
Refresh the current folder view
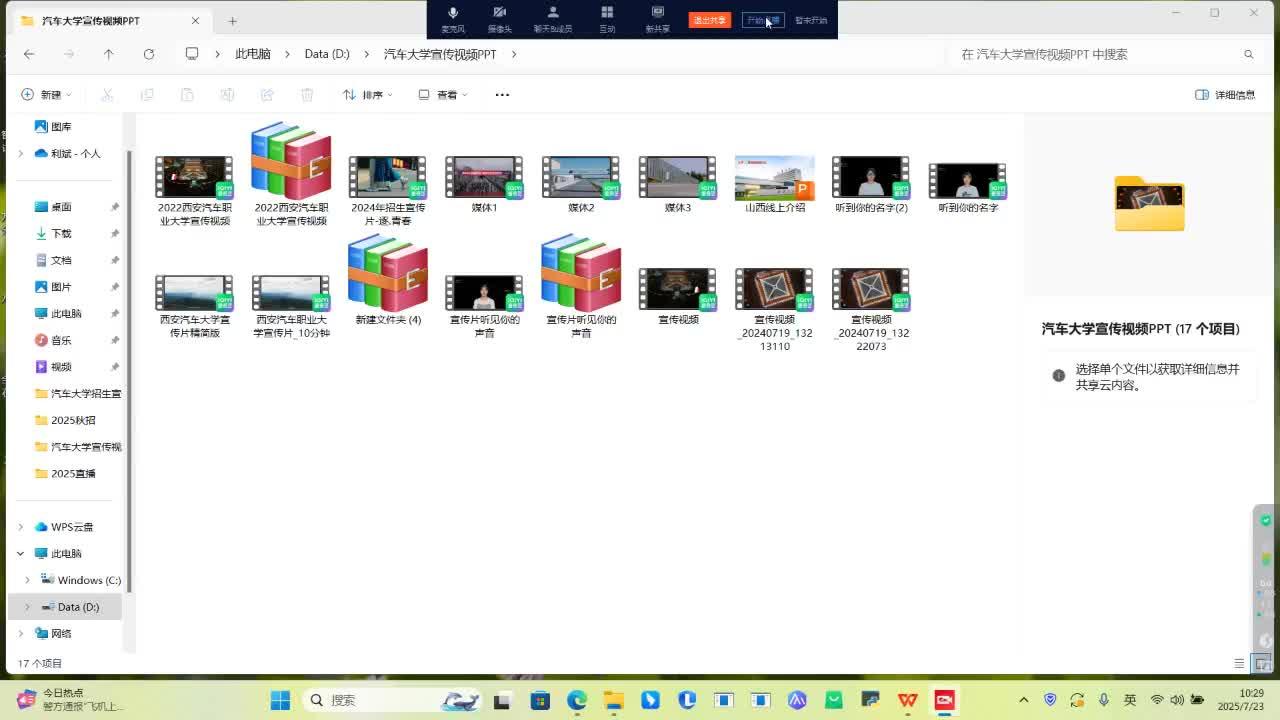(x=149, y=54)
